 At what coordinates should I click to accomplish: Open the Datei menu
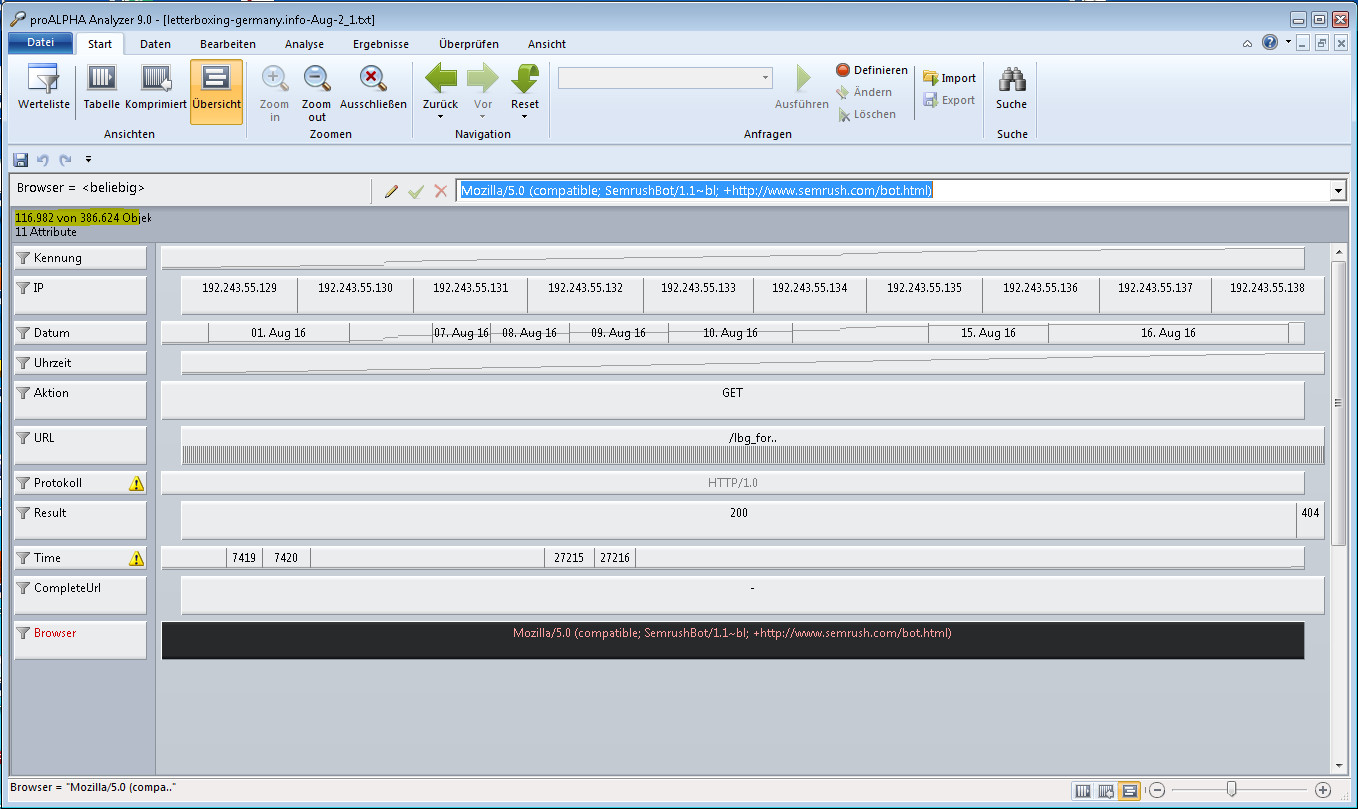pyautogui.click(x=40, y=43)
